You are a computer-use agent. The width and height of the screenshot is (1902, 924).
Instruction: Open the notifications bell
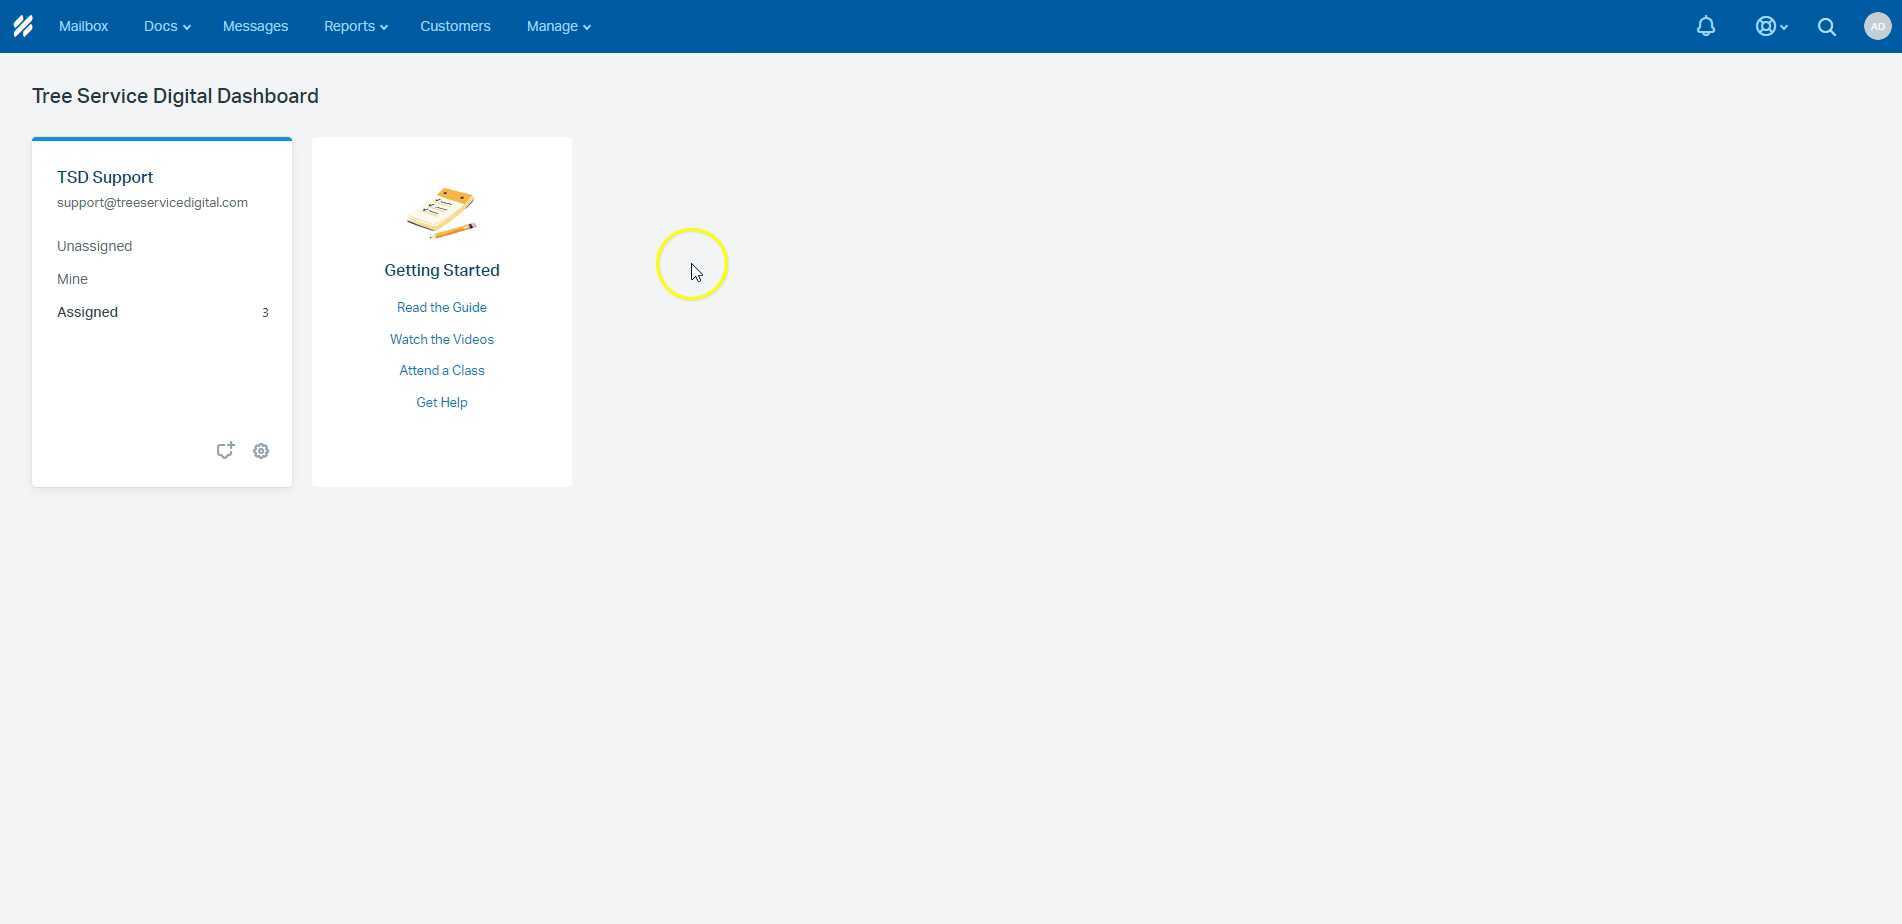[x=1705, y=26]
